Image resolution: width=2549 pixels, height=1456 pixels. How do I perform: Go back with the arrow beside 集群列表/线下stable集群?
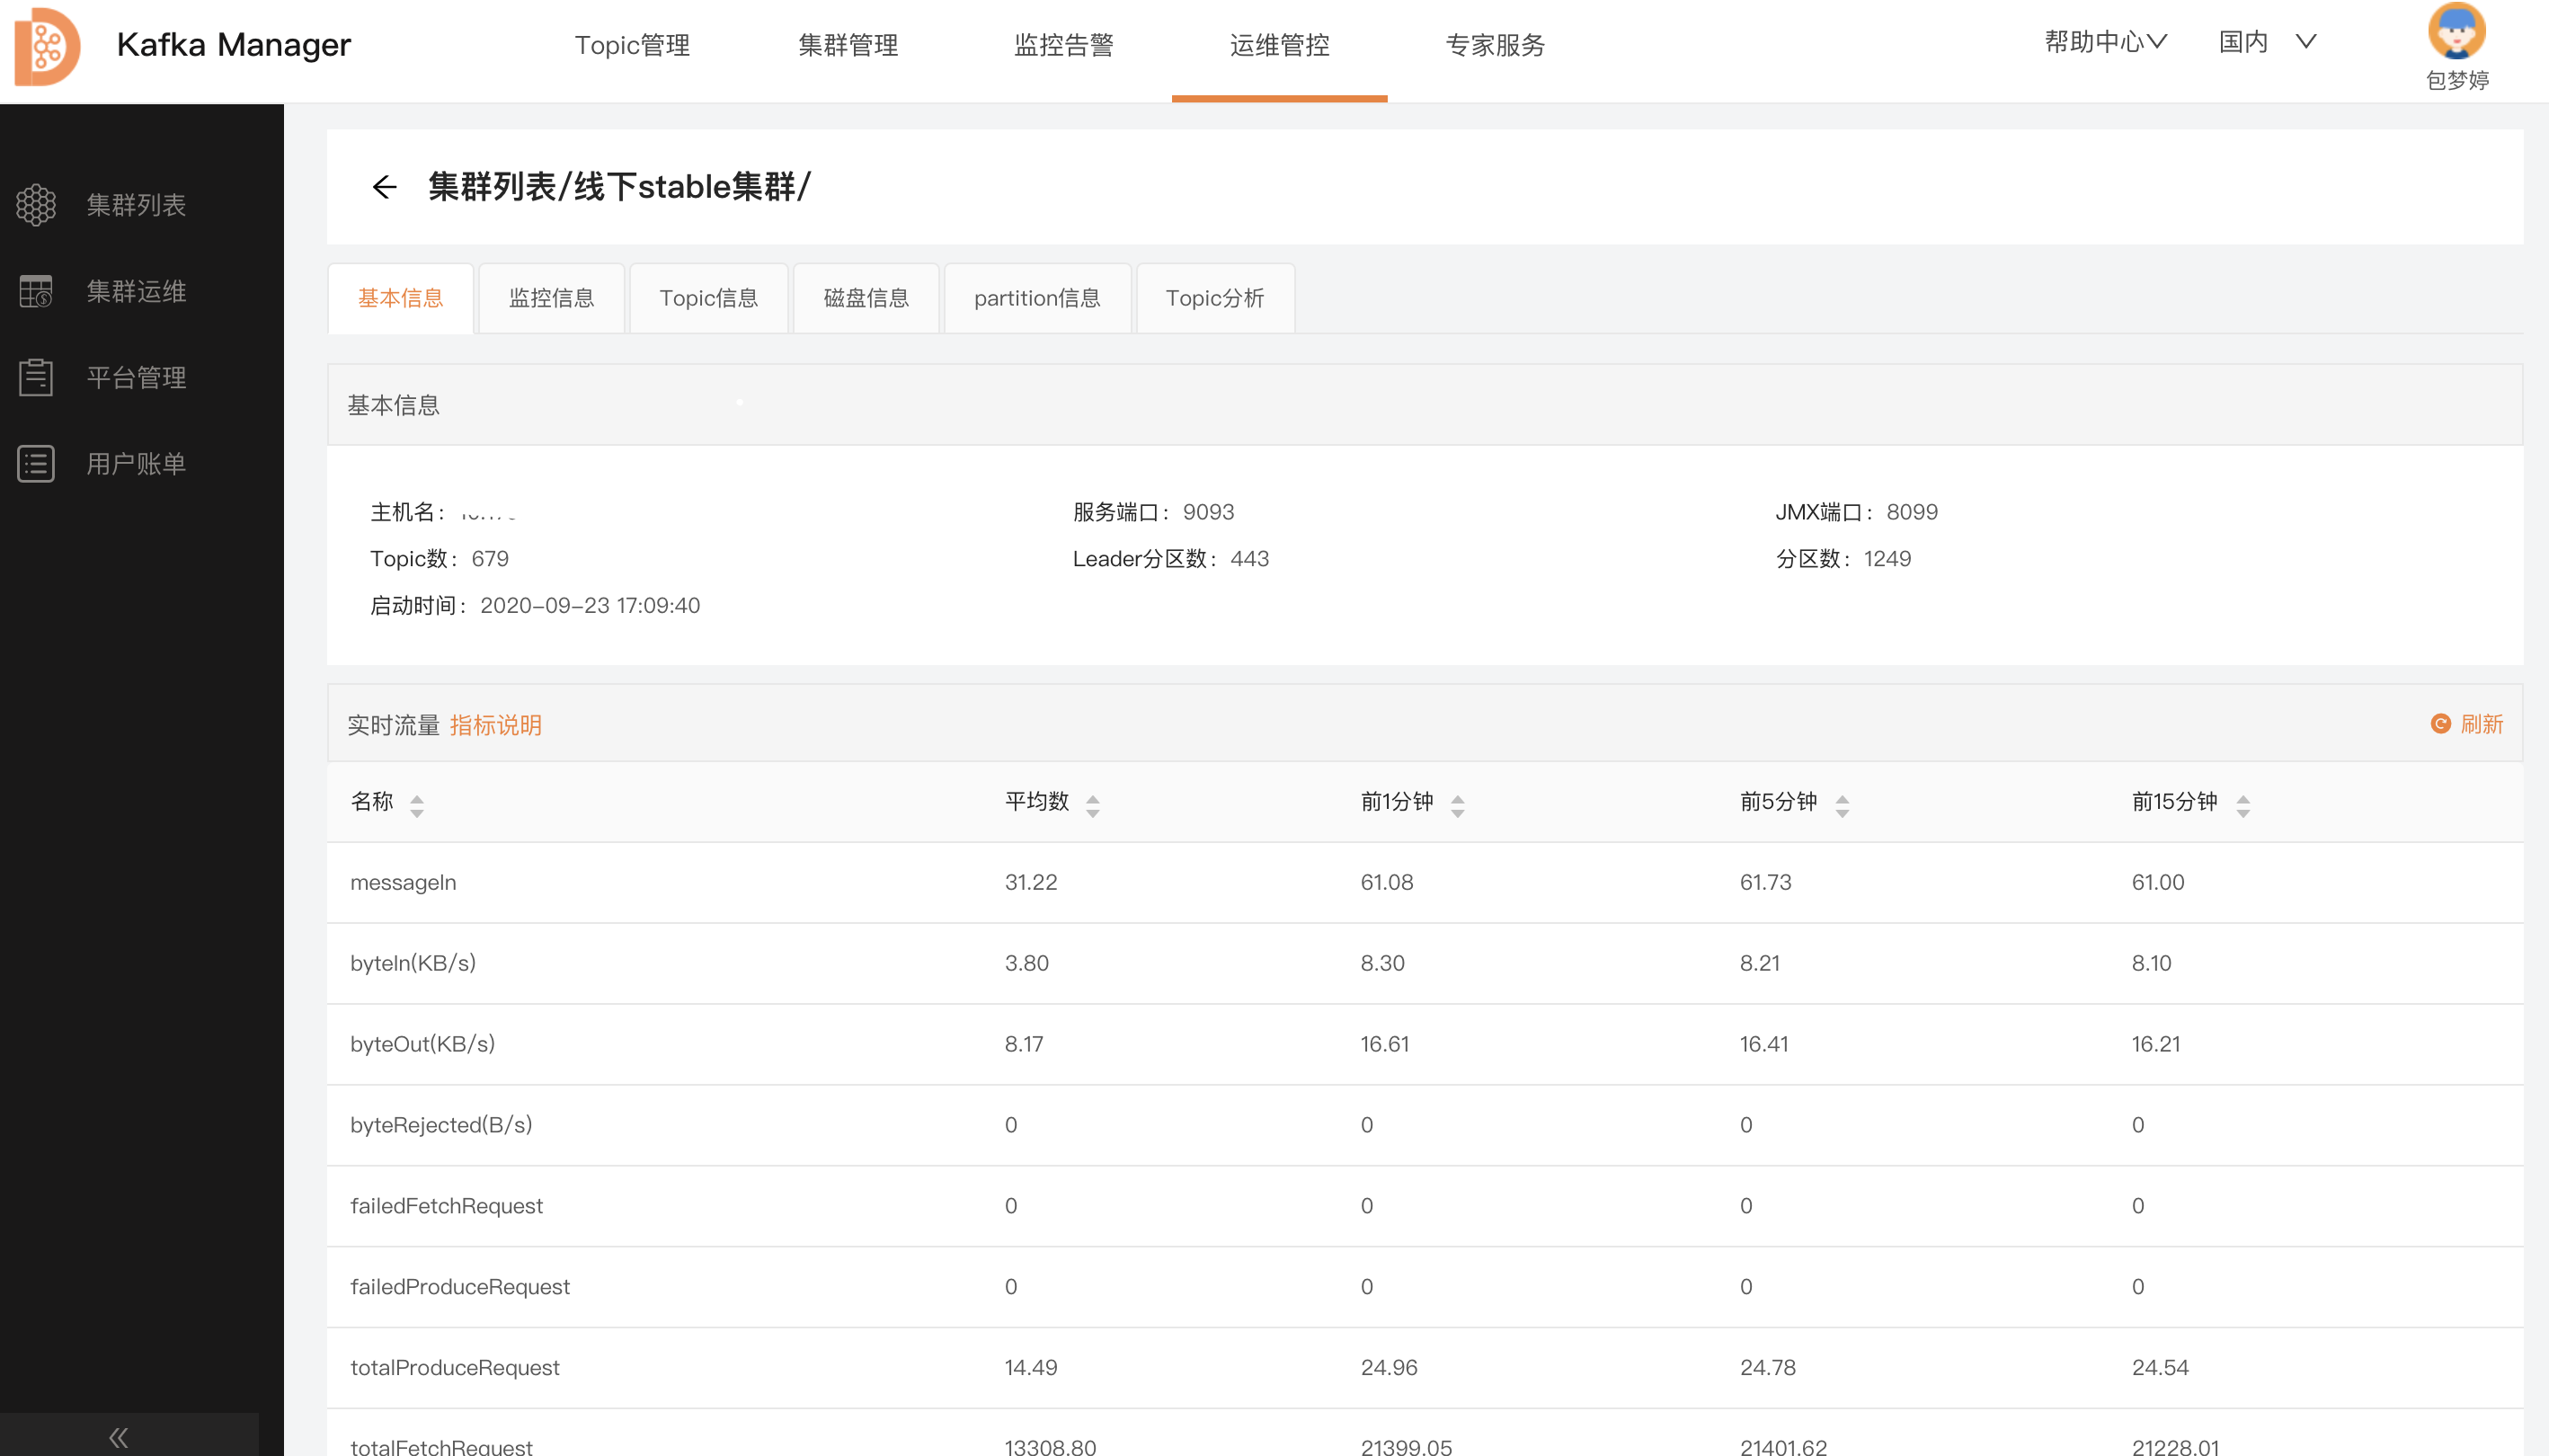(385, 187)
